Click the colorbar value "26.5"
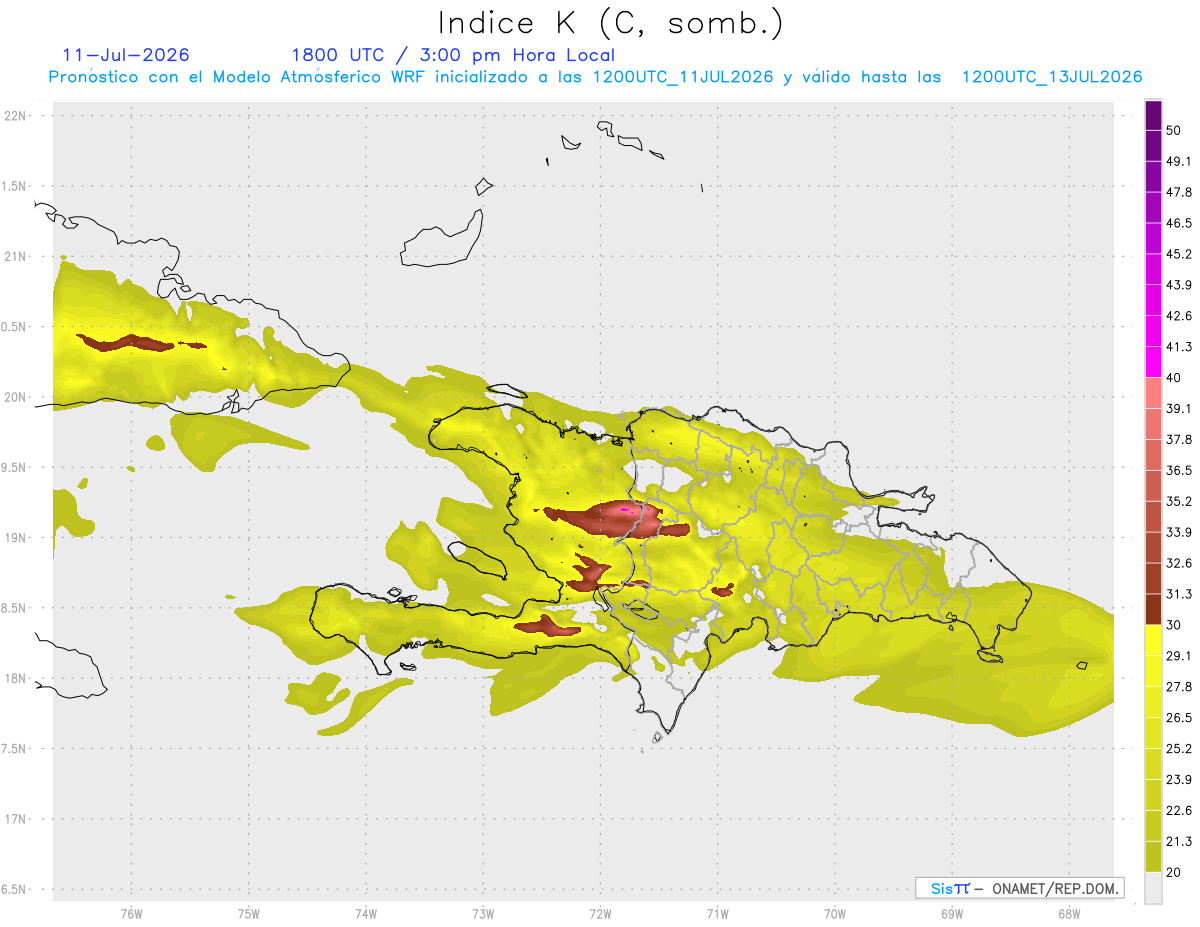 coord(1179,718)
